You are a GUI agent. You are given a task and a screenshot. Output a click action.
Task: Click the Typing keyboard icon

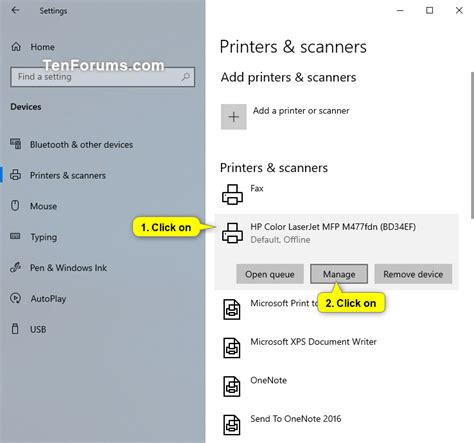tap(15, 236)
